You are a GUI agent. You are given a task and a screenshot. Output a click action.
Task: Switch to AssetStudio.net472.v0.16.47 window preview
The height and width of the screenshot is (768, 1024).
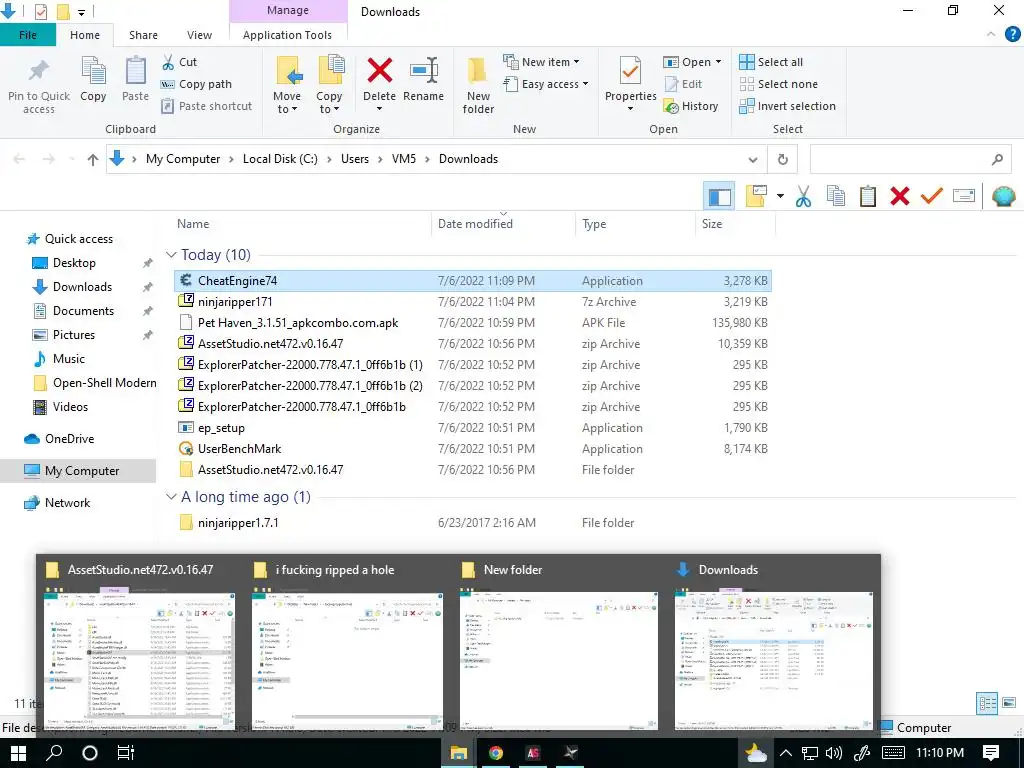pyautogui.click(x=139, y=646)
